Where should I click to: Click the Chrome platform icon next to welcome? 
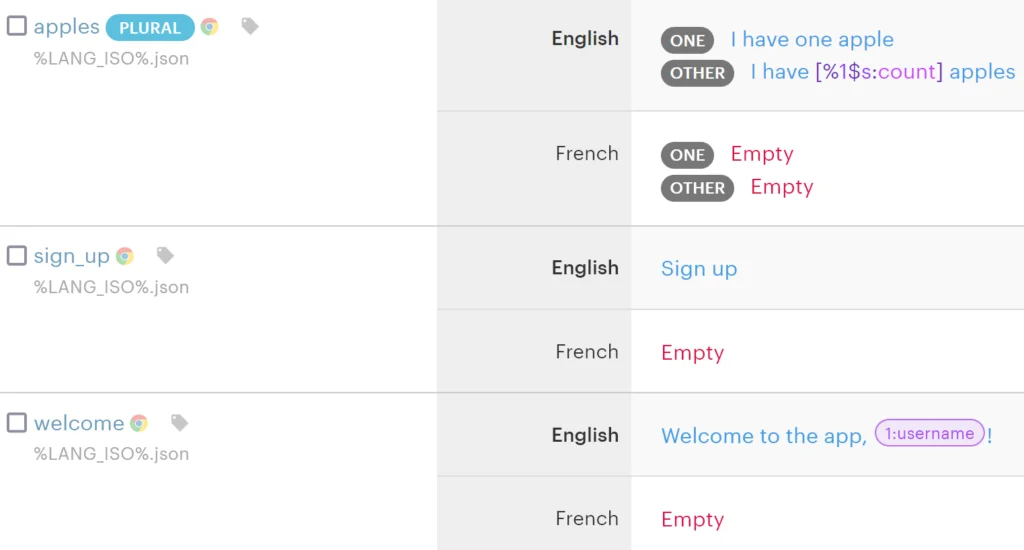[x=139, y=423]
